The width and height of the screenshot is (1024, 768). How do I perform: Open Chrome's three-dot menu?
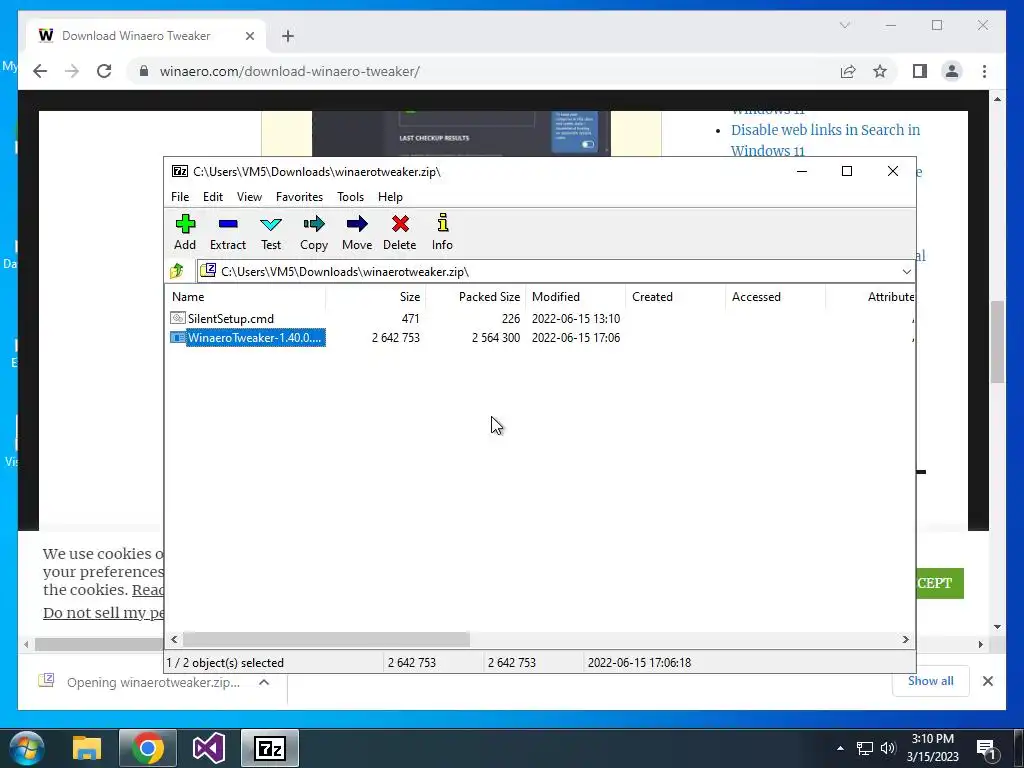984,71
